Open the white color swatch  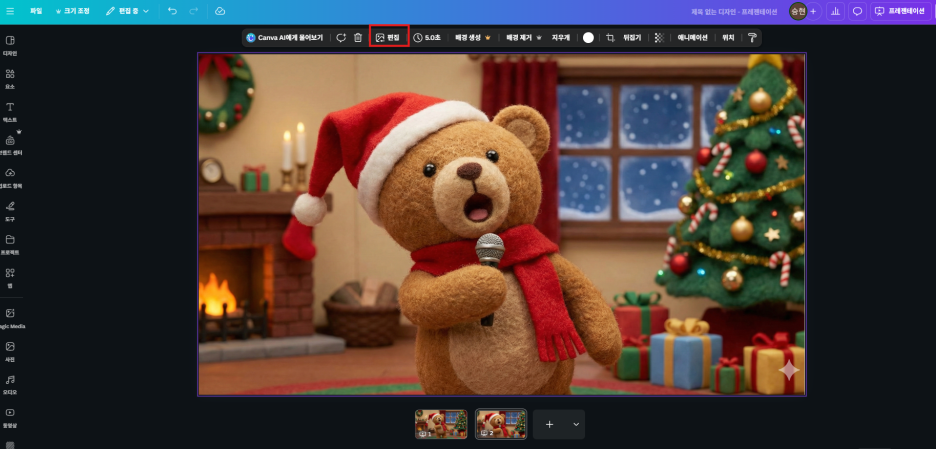point(589,38)
